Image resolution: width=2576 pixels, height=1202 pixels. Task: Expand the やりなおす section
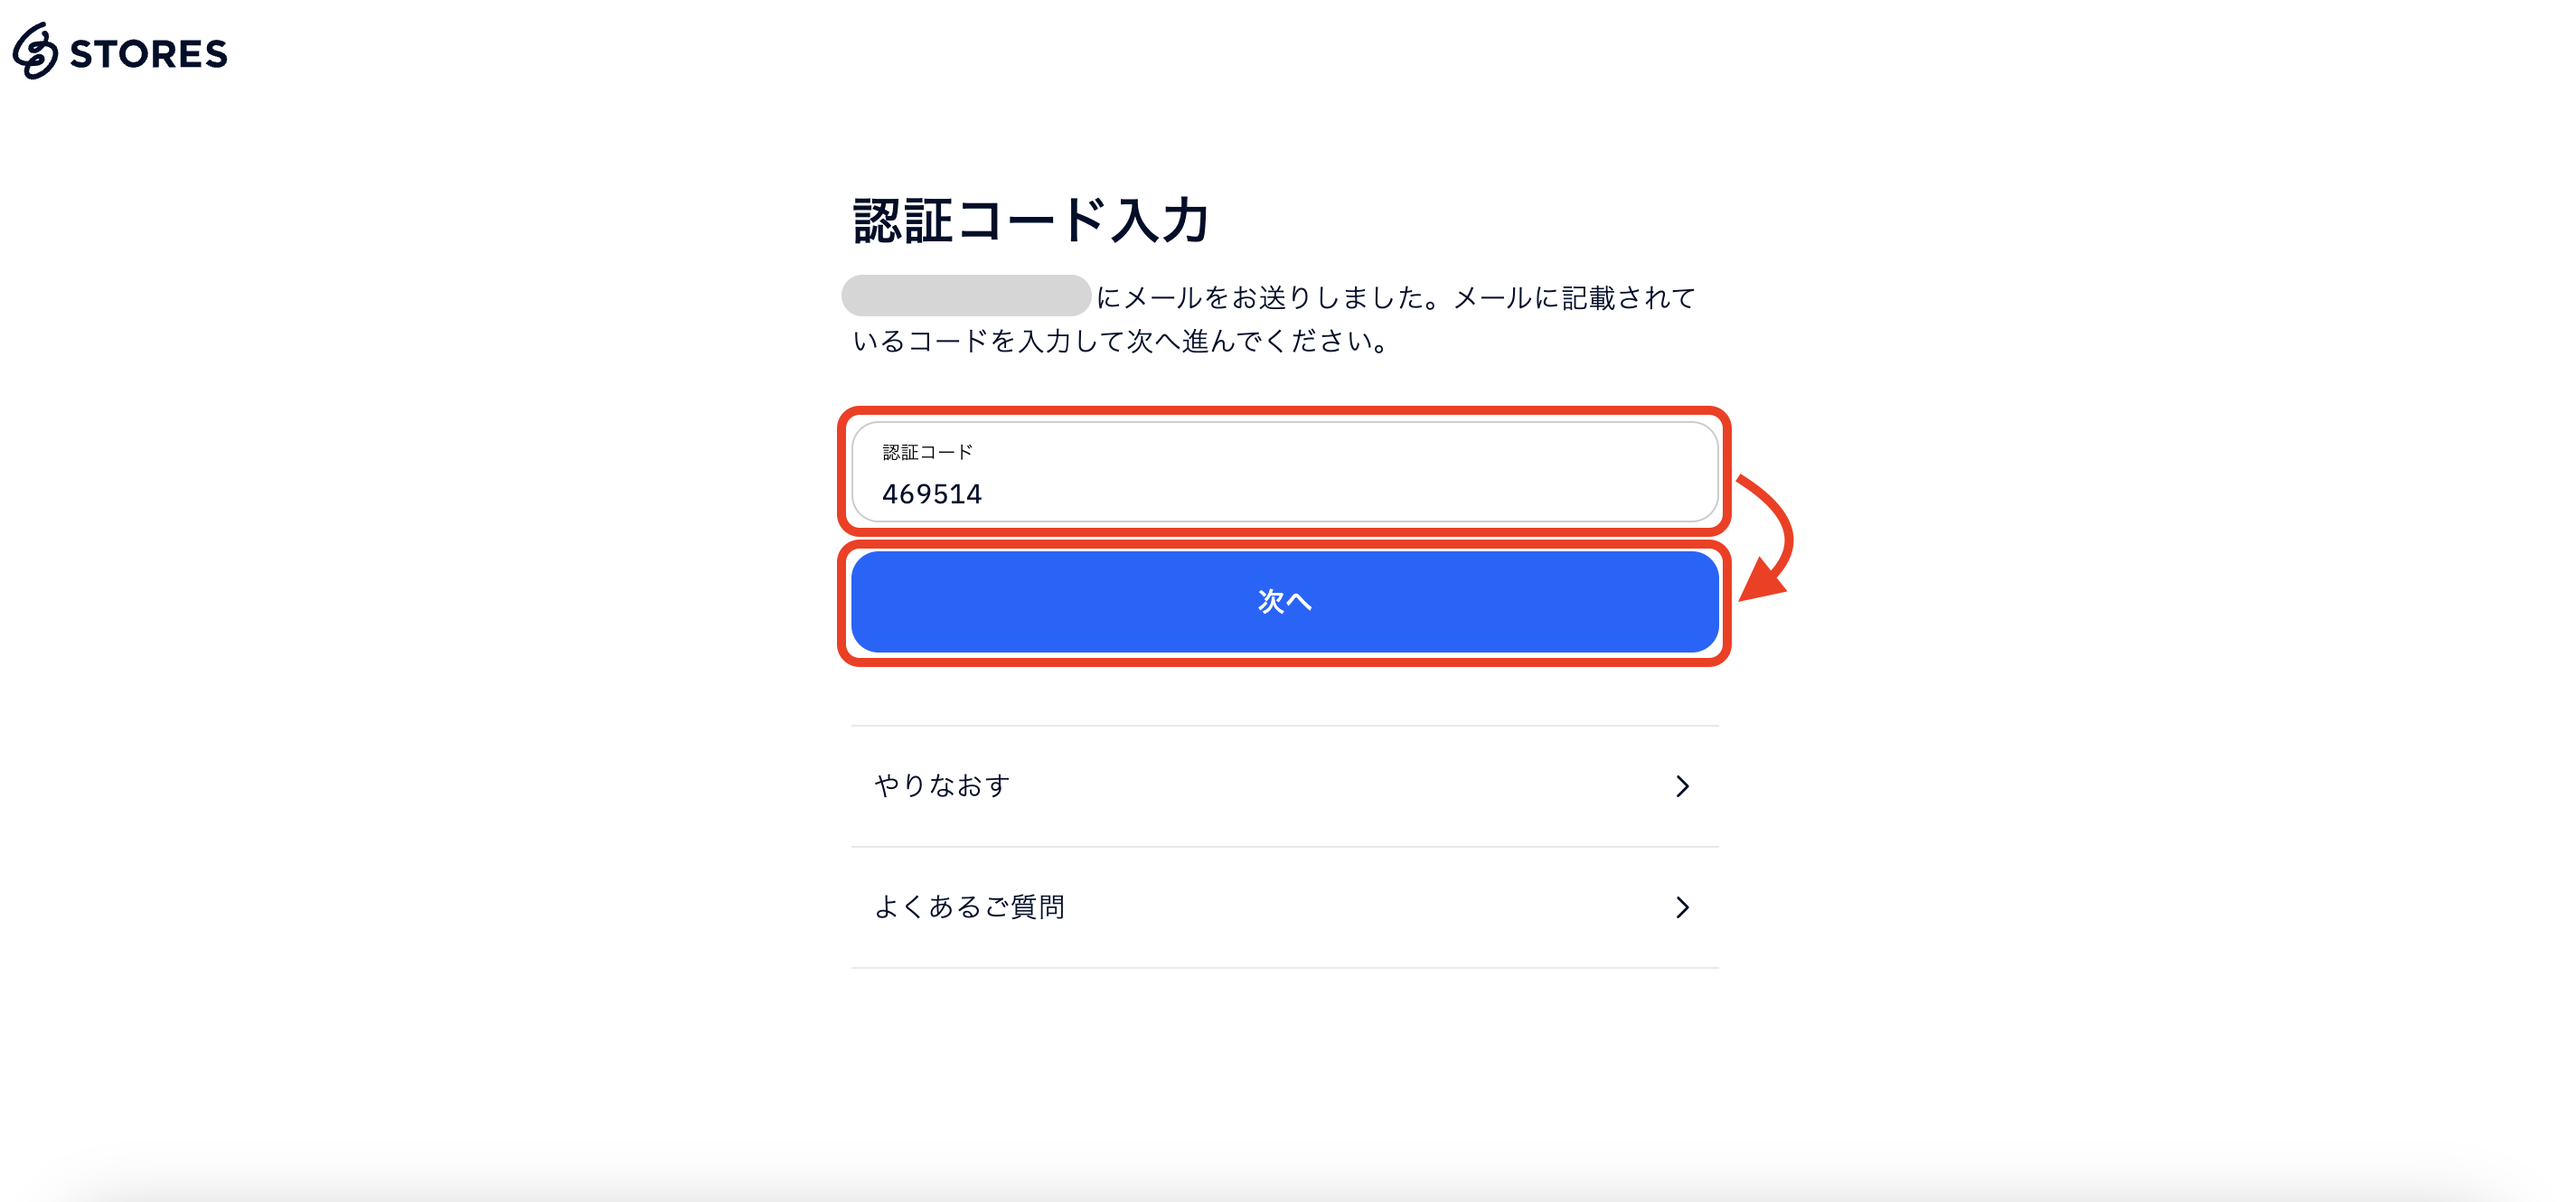tap(1280, 786)
